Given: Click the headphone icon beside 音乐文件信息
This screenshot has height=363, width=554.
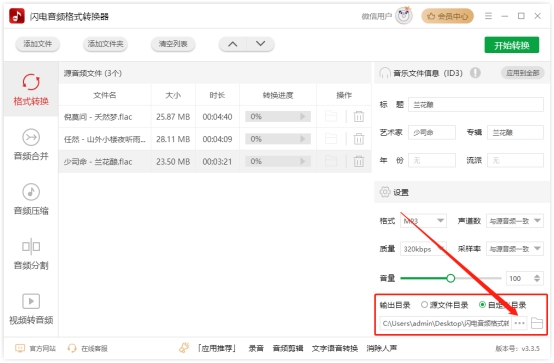Looking at the screenshot, I should [x=385, y=73].
